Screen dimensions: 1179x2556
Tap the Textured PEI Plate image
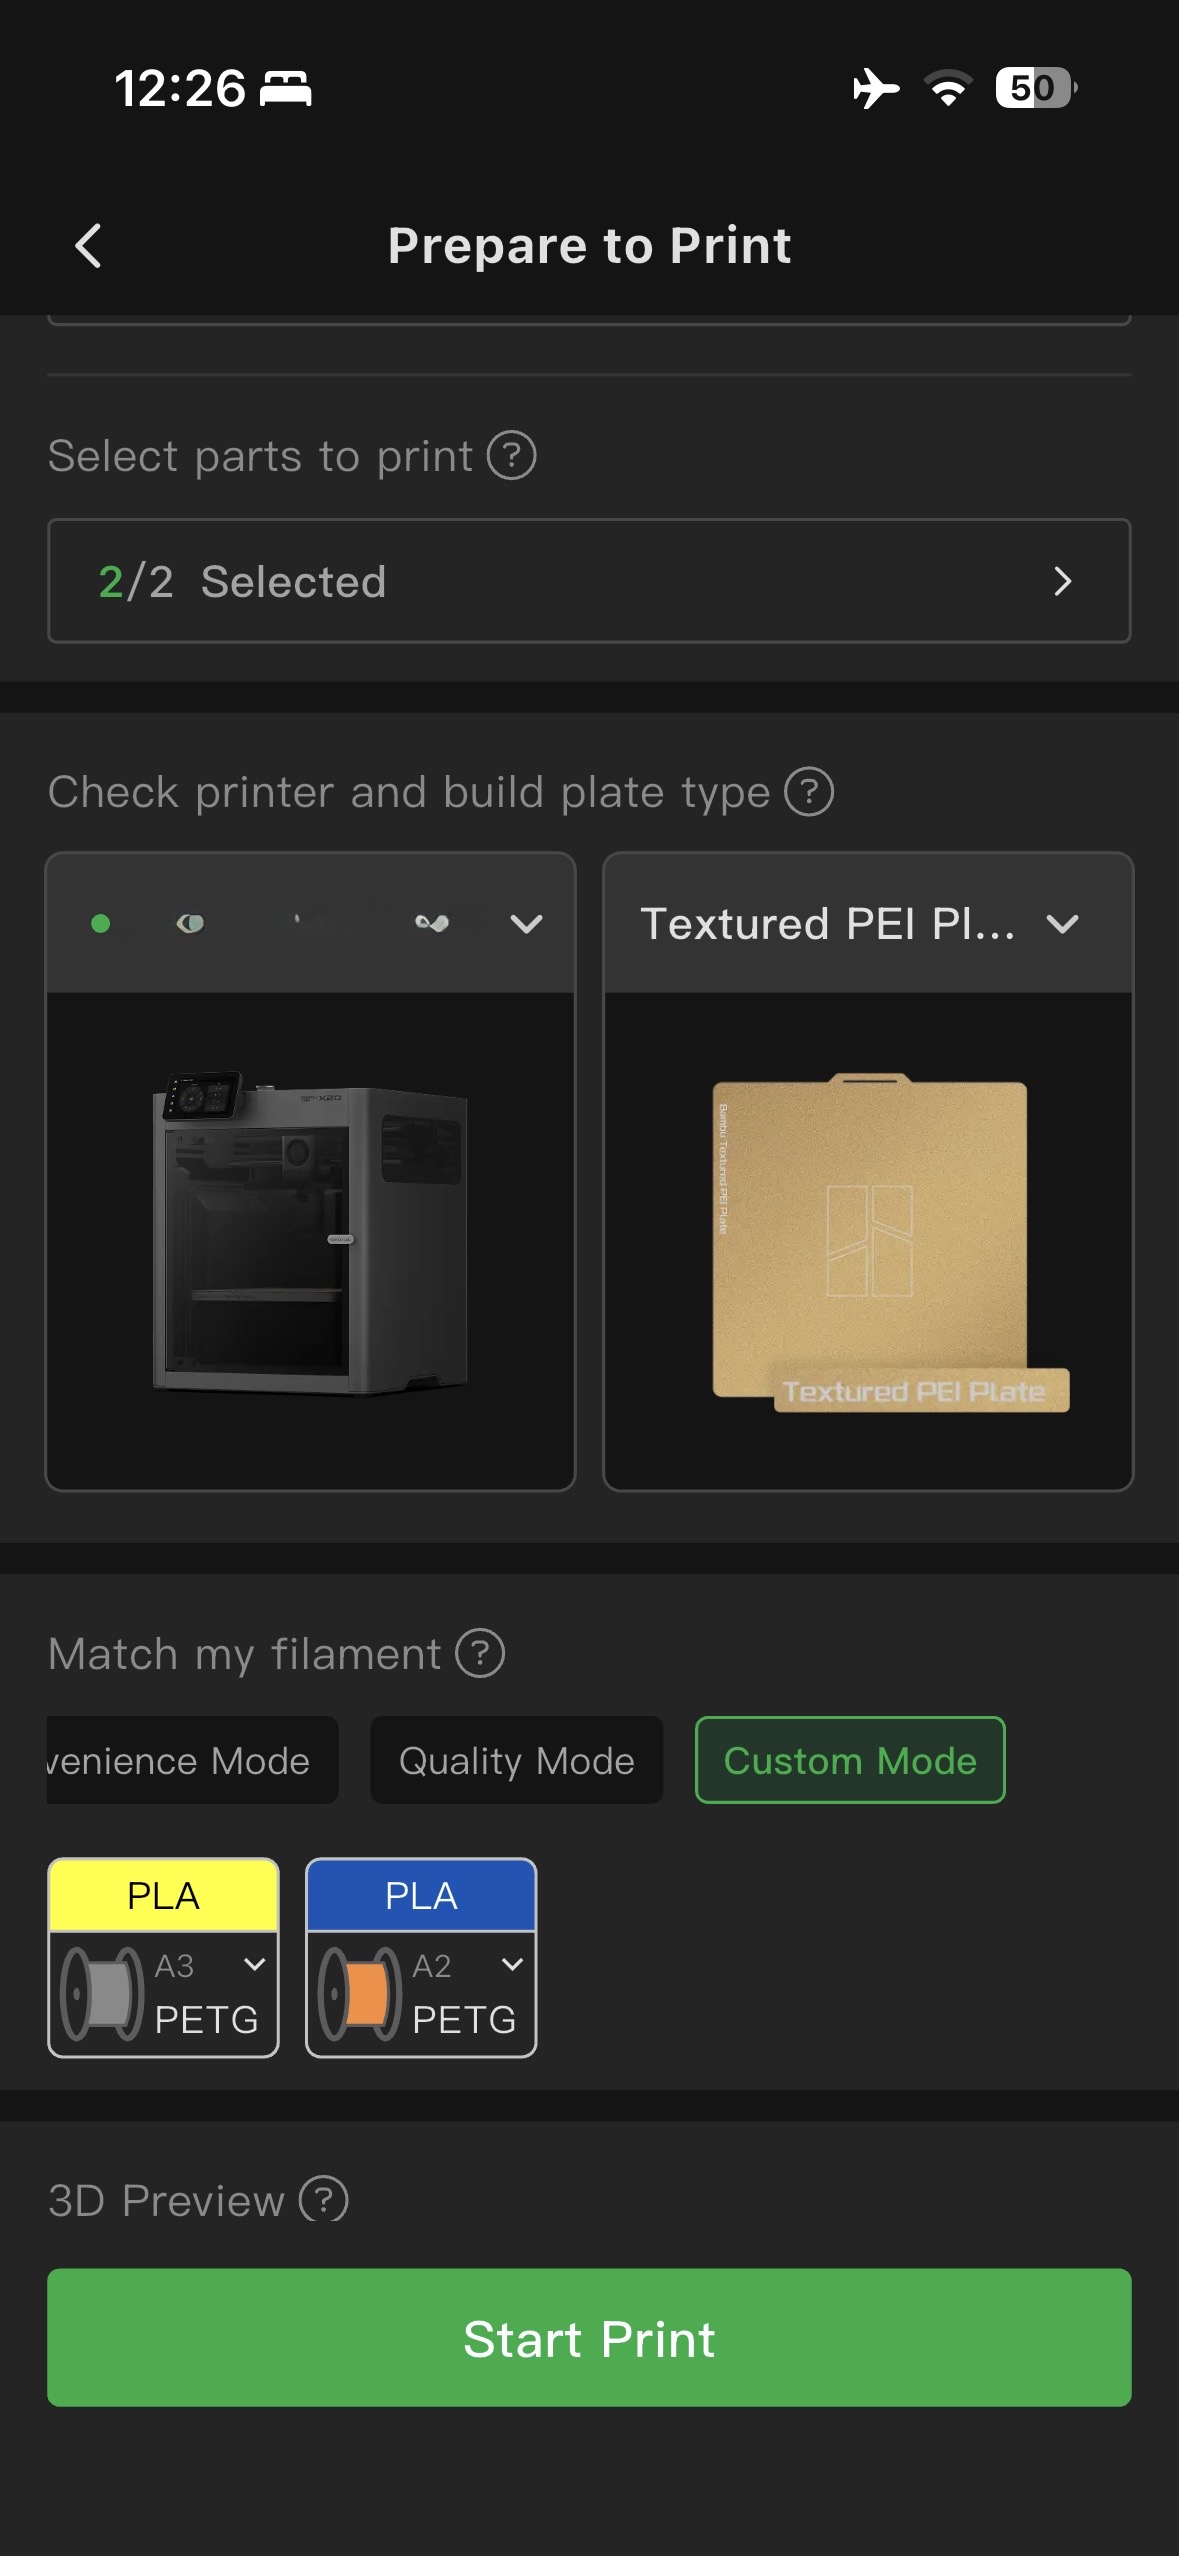[889, 1242]
